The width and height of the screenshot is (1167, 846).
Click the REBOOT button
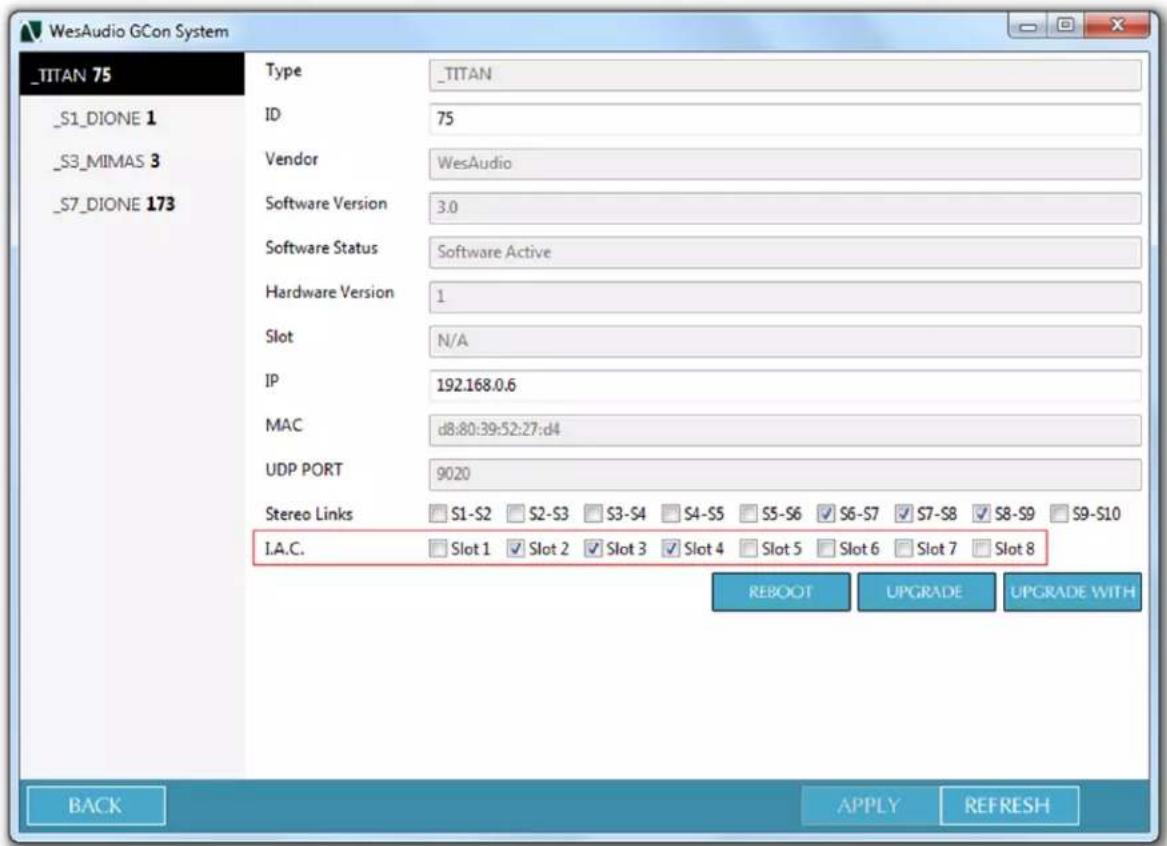[x=781, y=592]
